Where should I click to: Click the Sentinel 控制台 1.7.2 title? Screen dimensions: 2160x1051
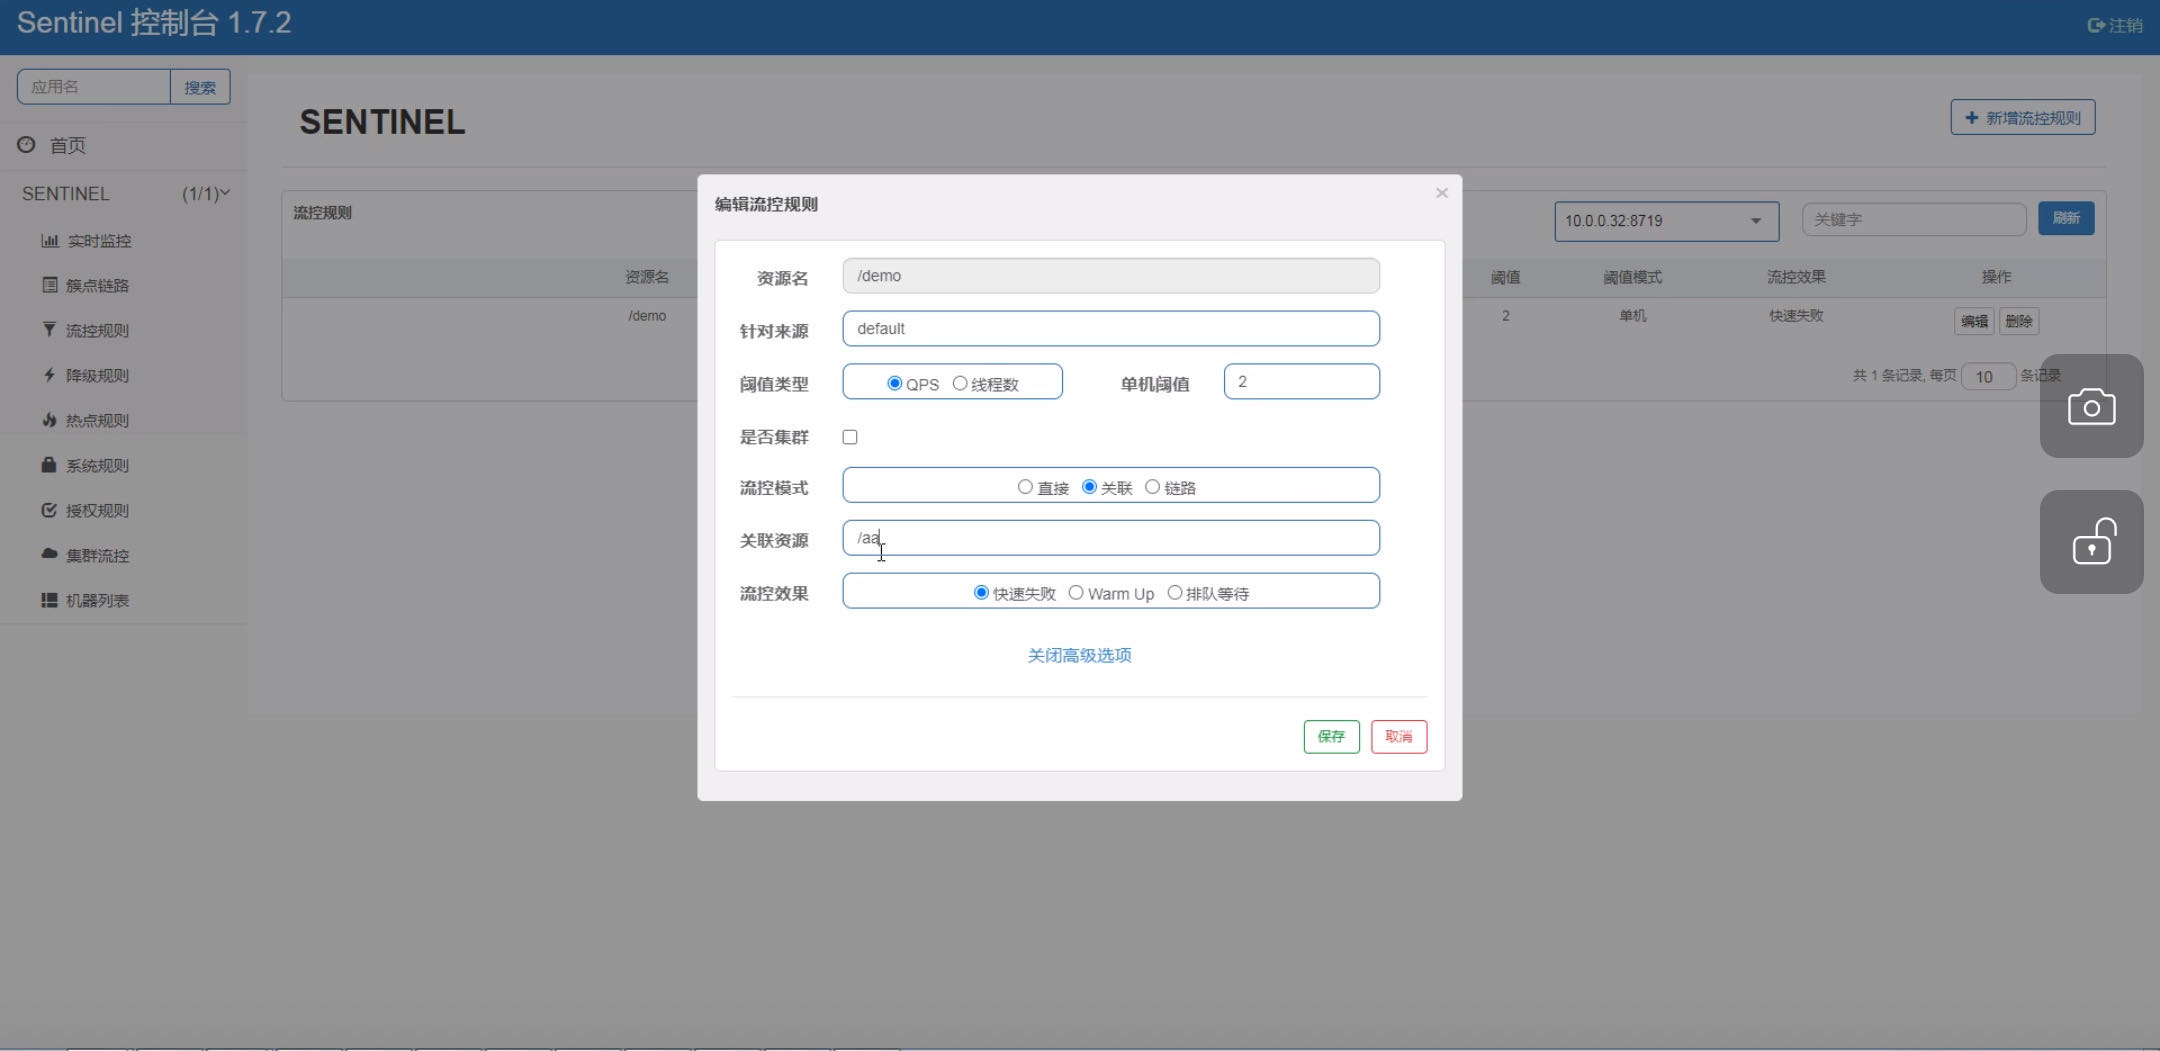point(154,23)
